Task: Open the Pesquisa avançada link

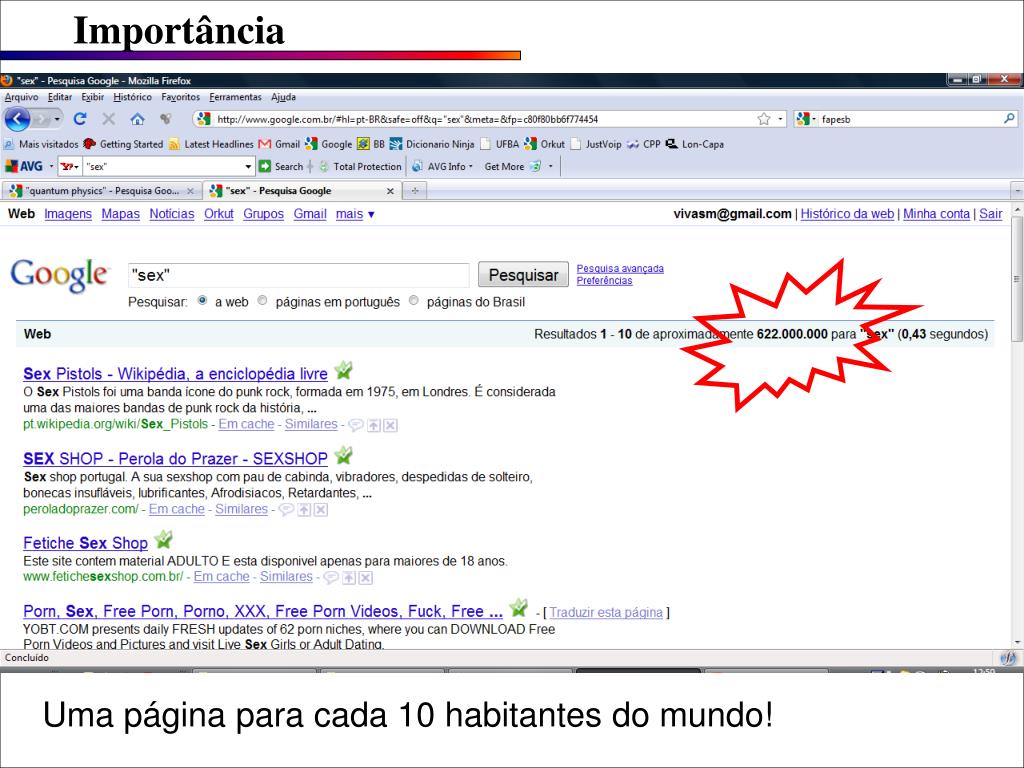Action: (x=620, y=268)
